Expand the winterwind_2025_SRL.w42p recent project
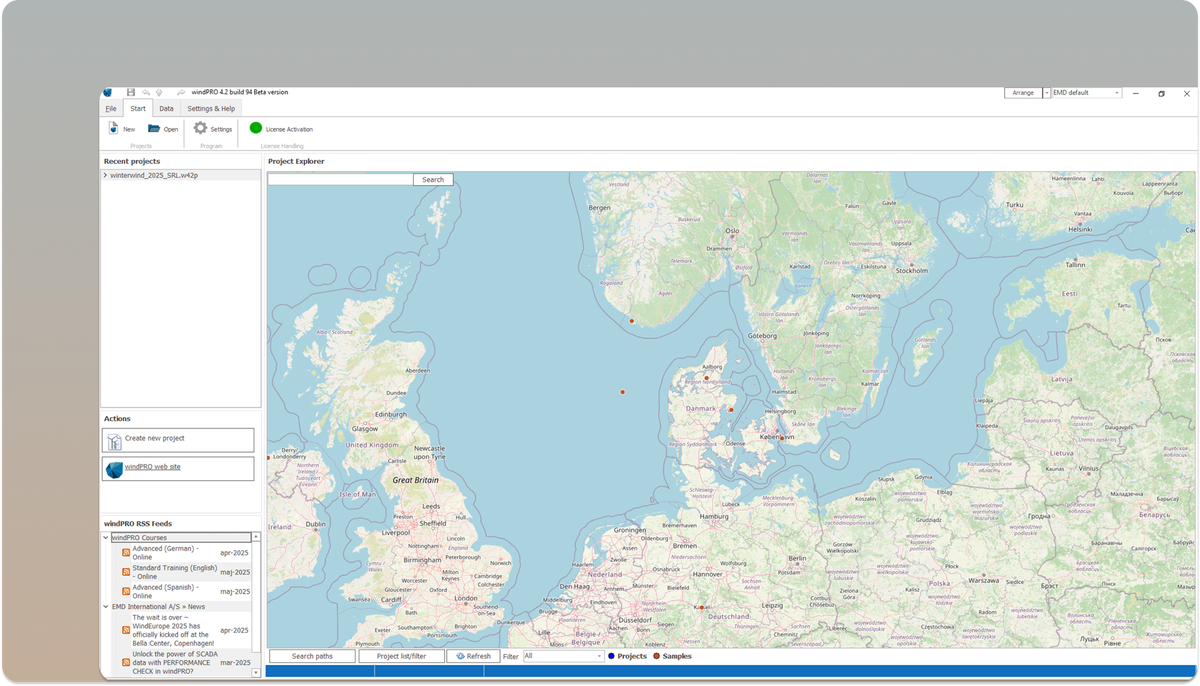The height and width of the screenshot is (686, 1200). click(x=104, y=173)
